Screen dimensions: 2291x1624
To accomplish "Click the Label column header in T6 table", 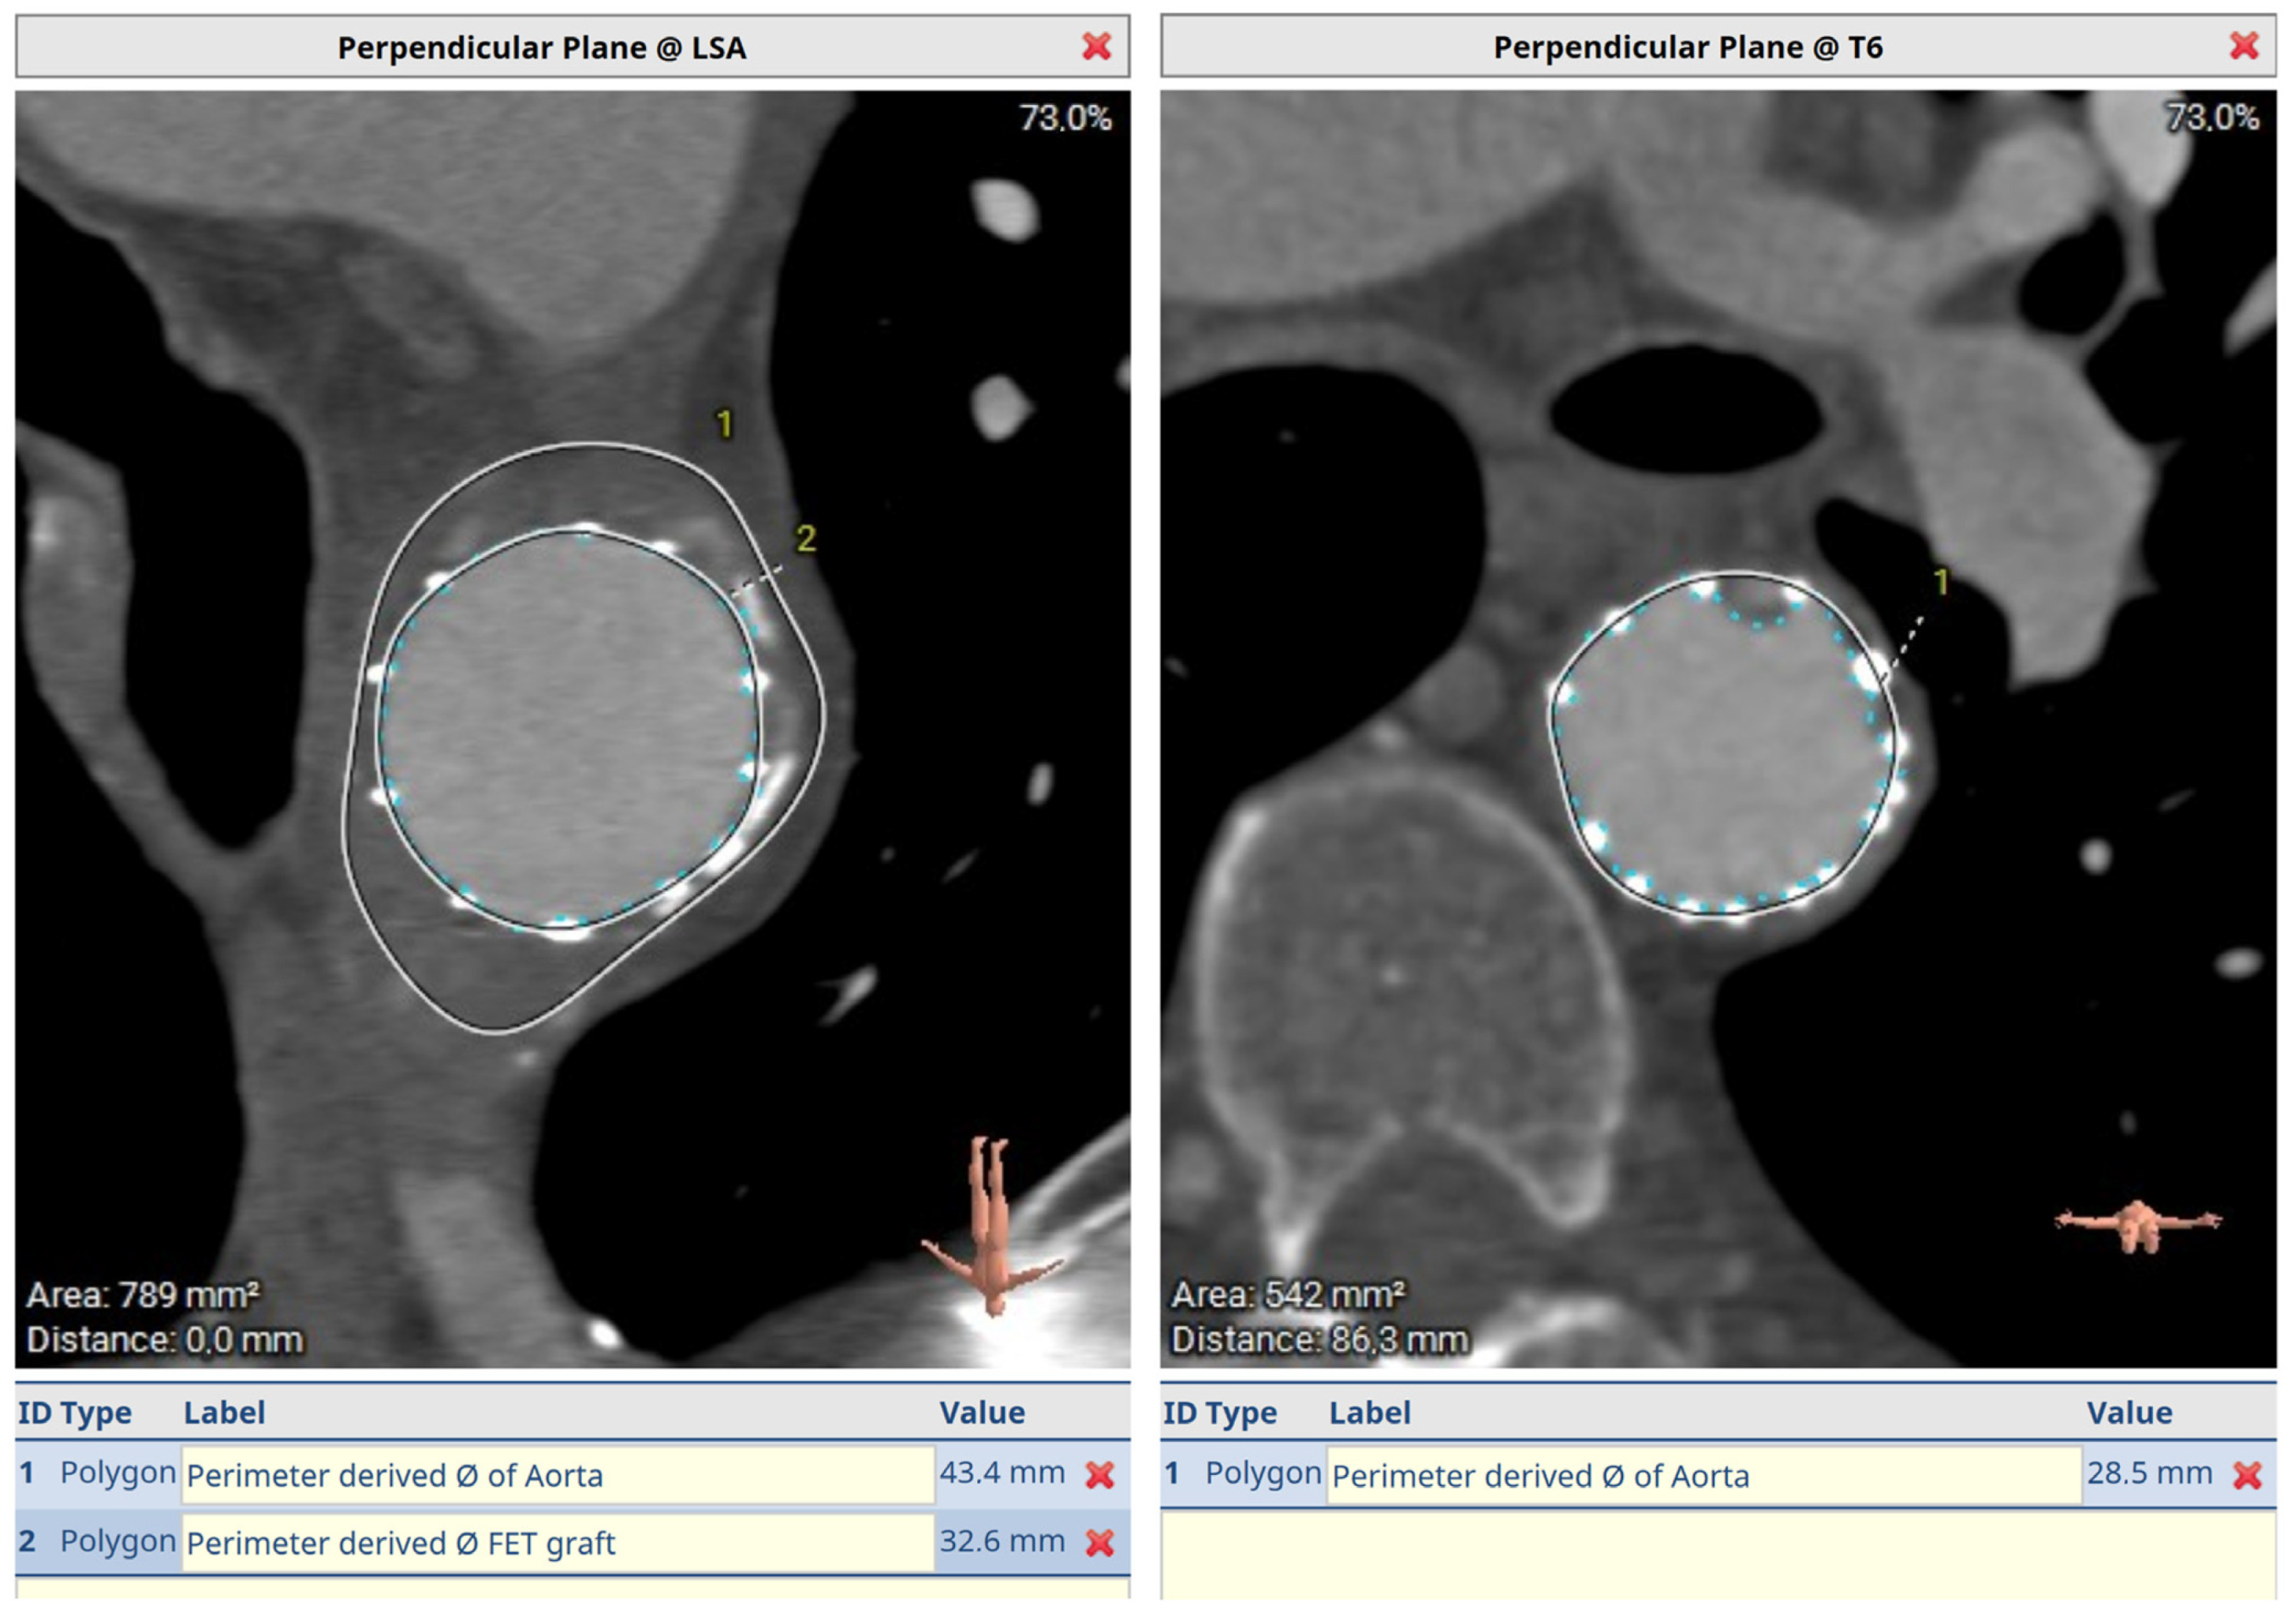I will pos(1369,1412).
